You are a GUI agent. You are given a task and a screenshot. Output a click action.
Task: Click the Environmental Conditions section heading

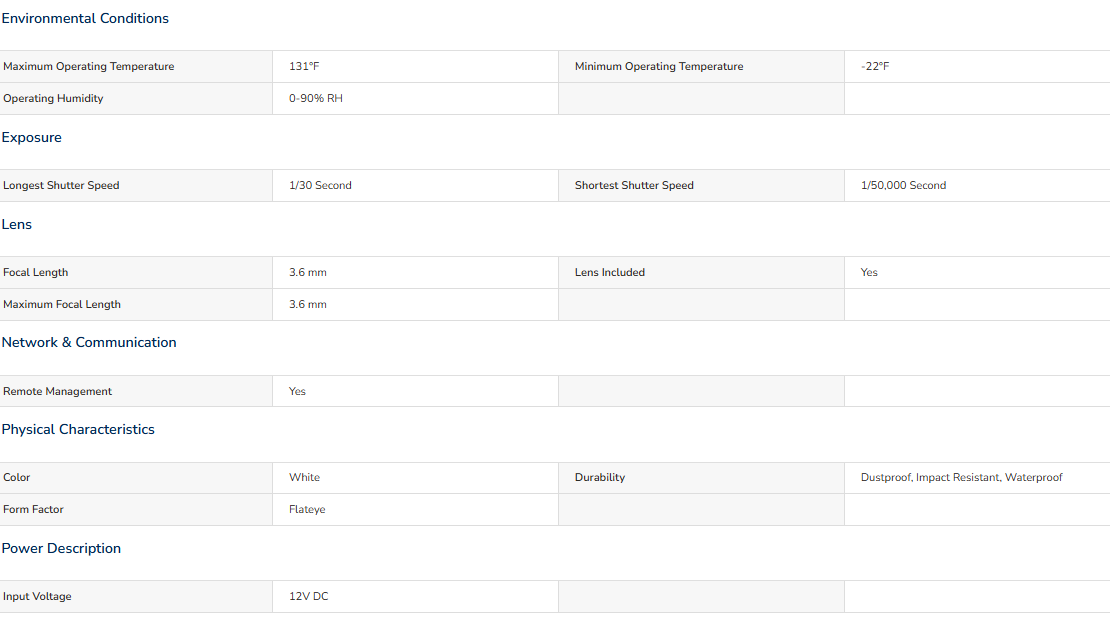[85, 18]
